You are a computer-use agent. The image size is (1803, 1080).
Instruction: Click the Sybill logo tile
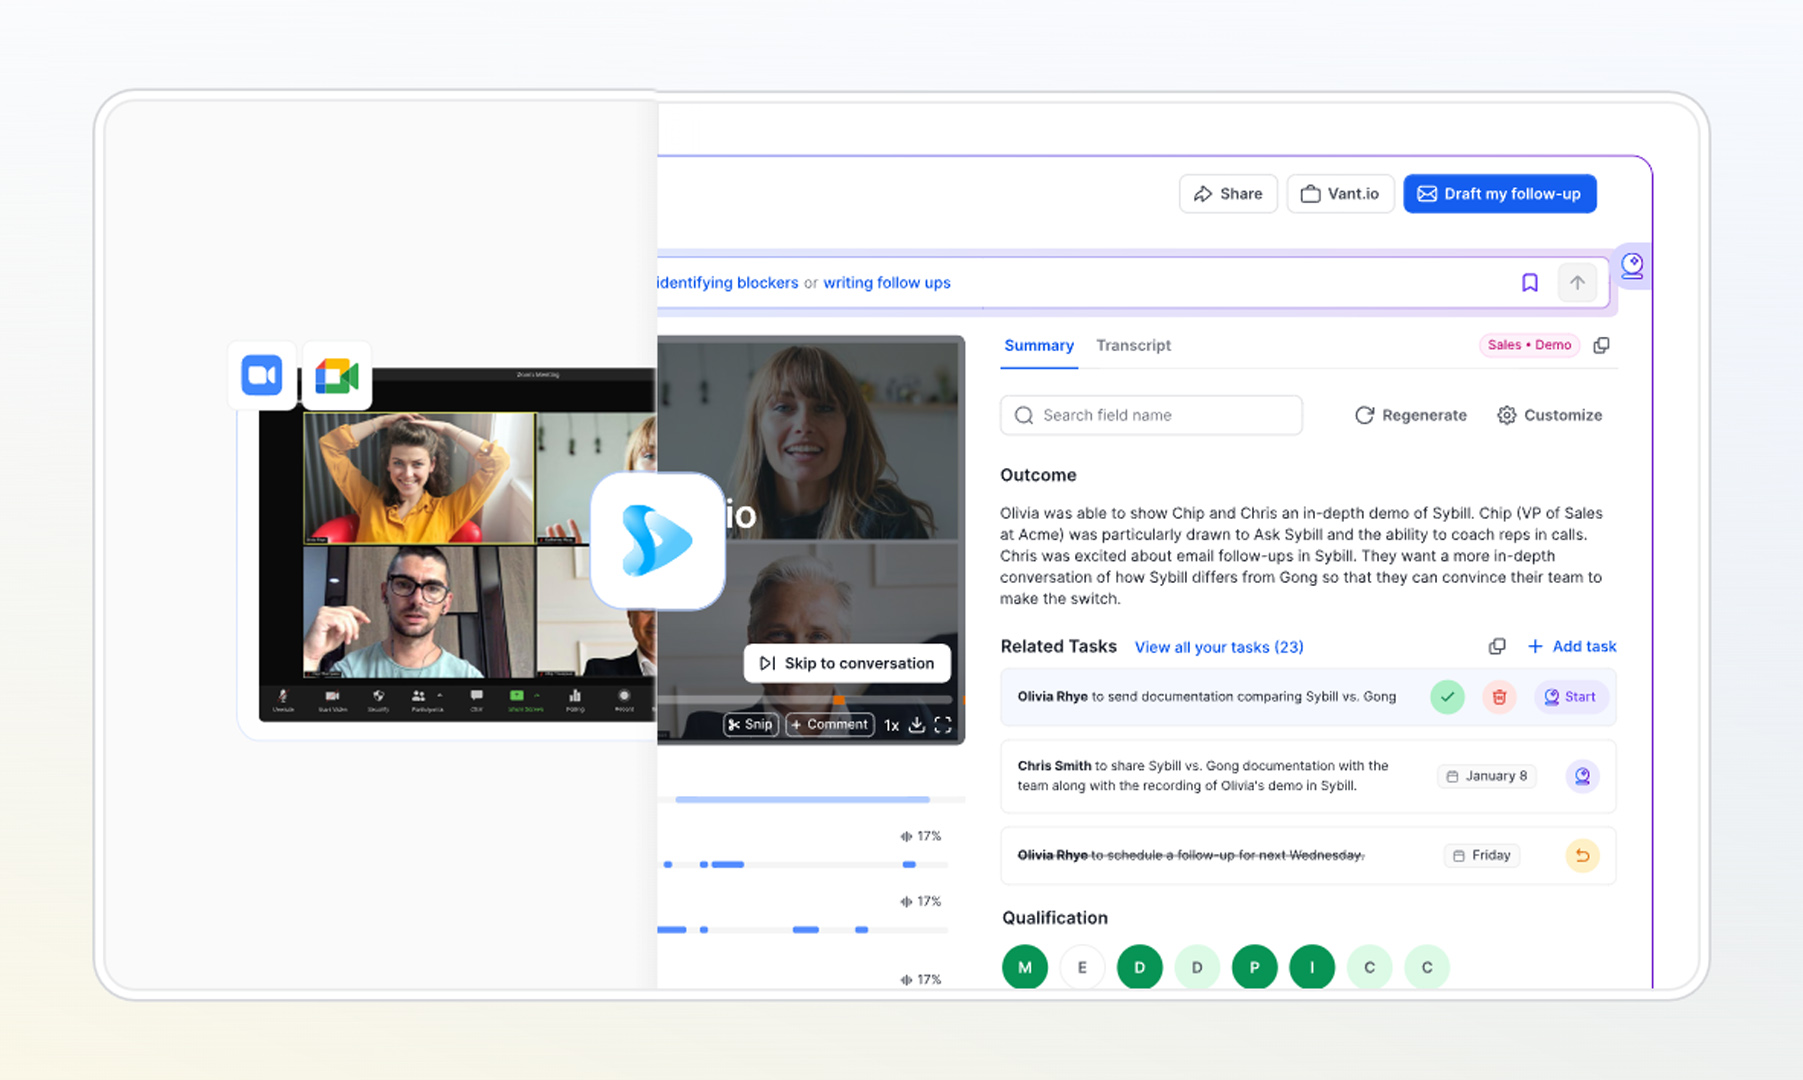pos(657,541)
